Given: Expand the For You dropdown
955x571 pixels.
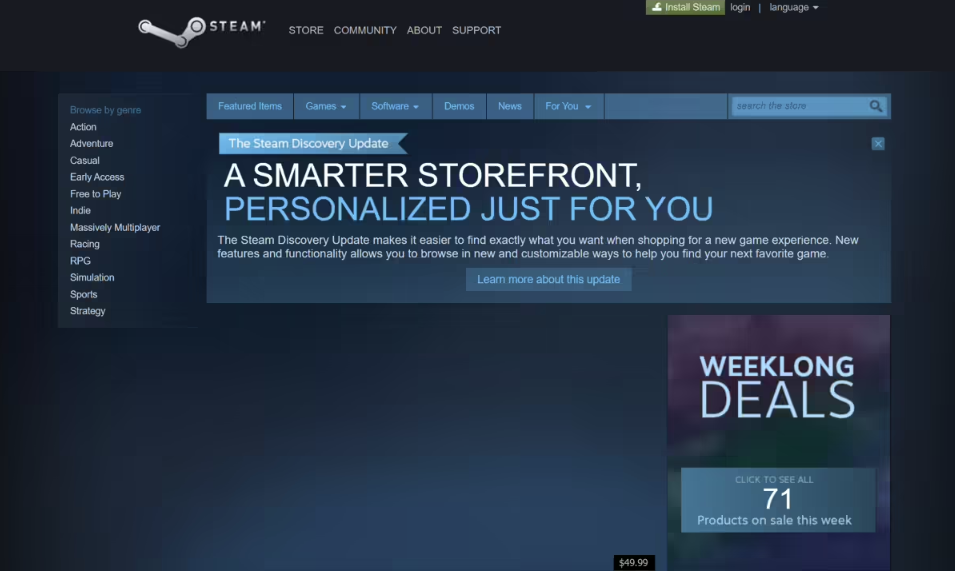Looking at the screenshot, I should pyautogui.click(x=568, y=107).
